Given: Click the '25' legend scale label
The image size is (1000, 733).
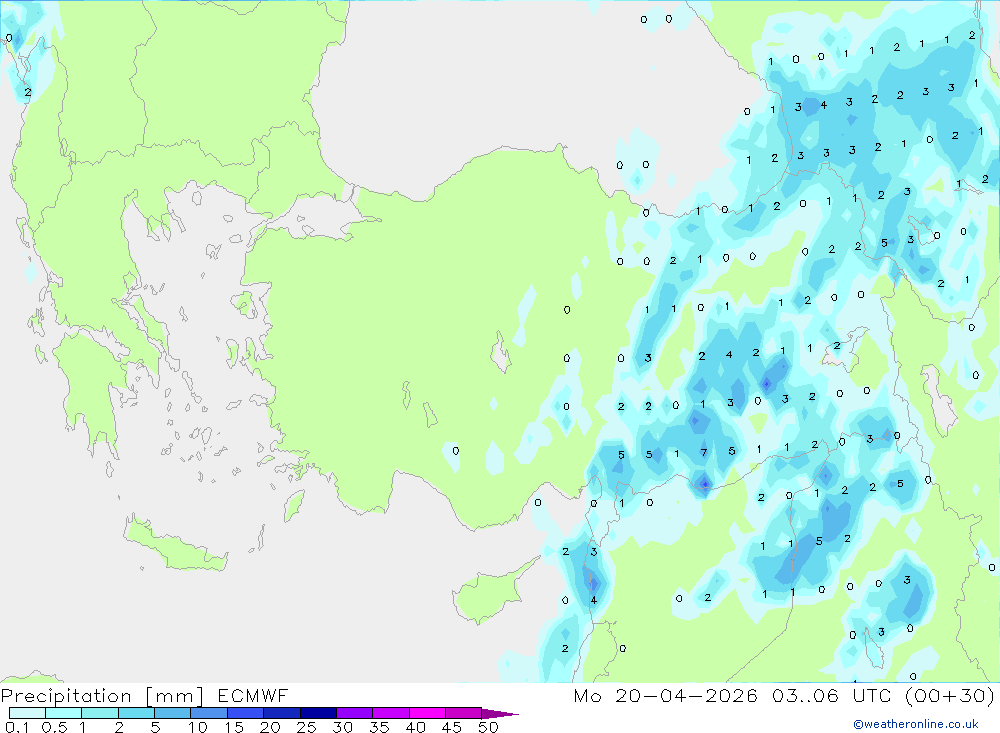Looking at the screenshot, I should click(x=307, y=727).
